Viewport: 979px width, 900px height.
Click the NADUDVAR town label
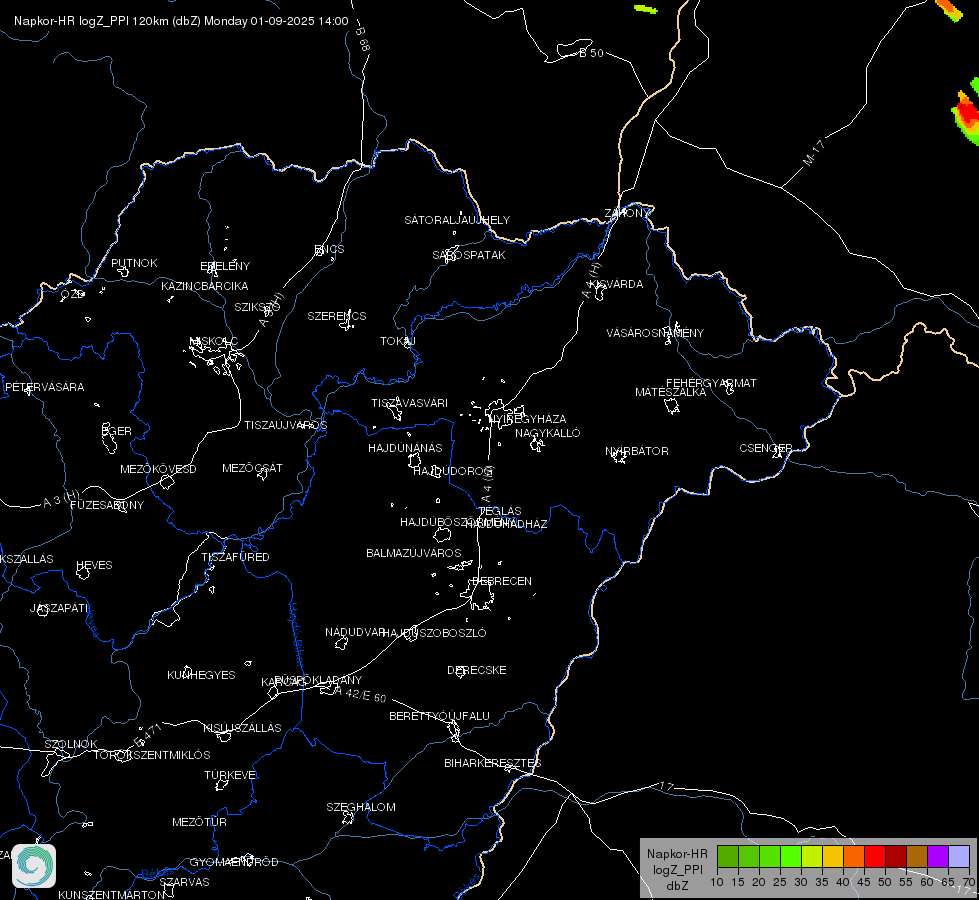[x=355, y=632]
